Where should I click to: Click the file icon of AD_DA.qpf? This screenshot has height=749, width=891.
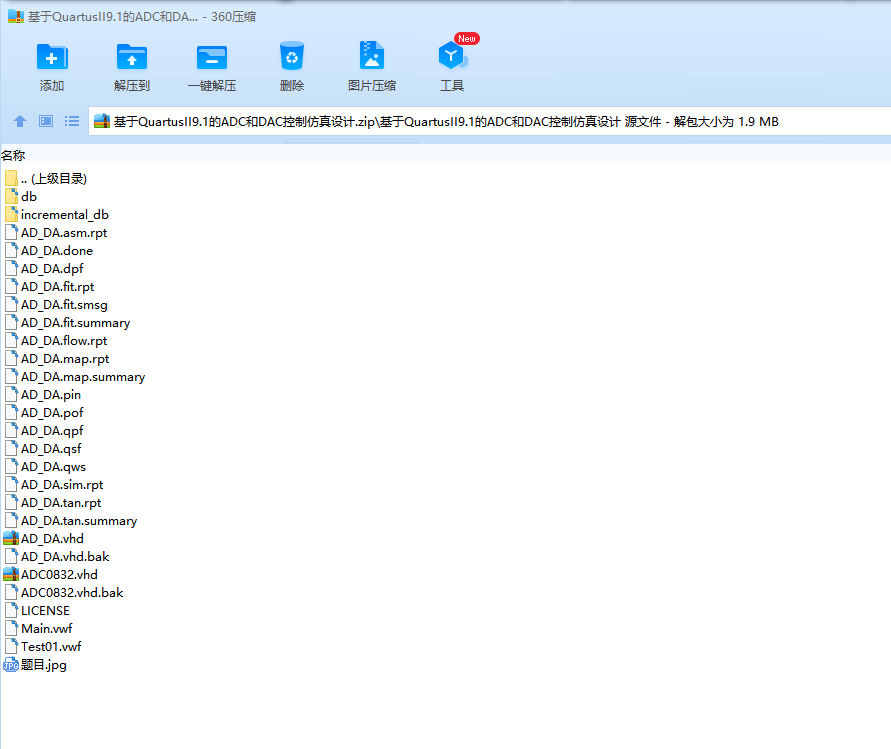(11, 431)
